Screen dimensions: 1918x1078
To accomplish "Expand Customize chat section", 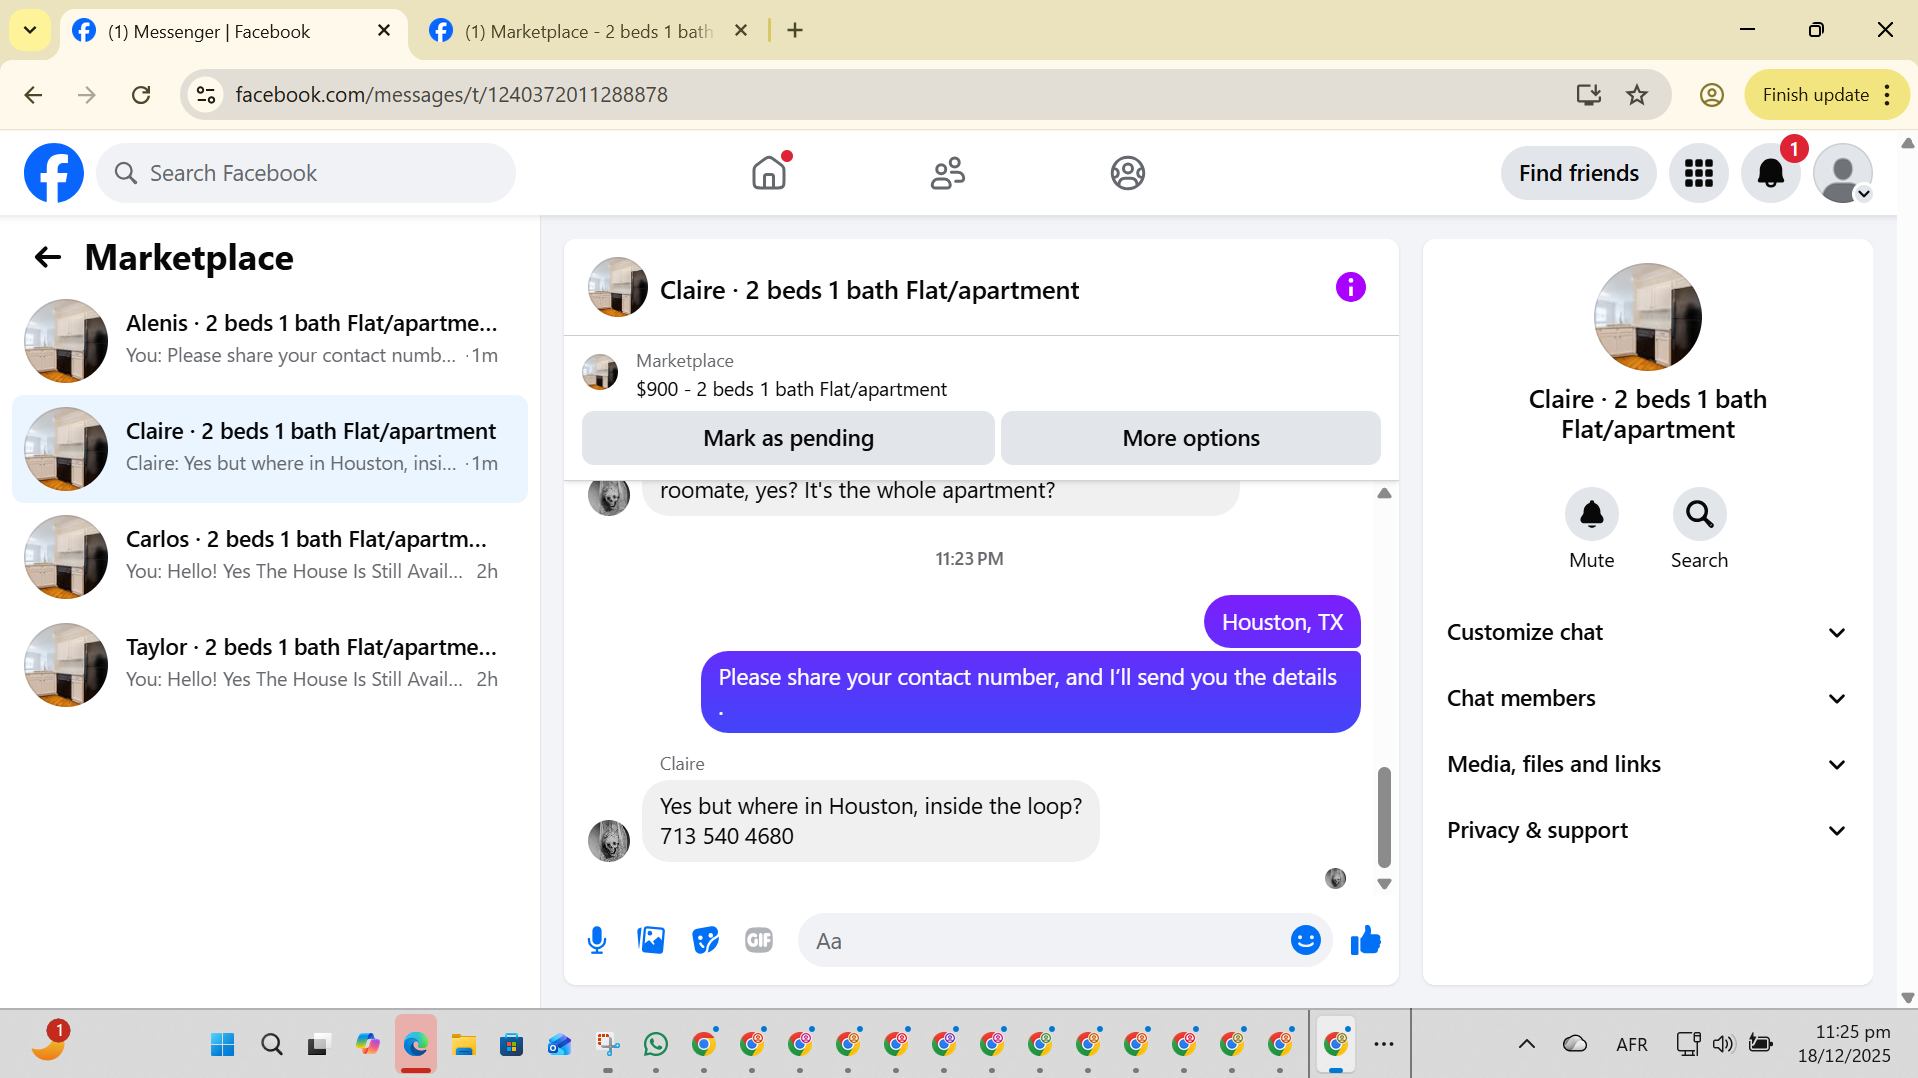I will (1647, 632).
